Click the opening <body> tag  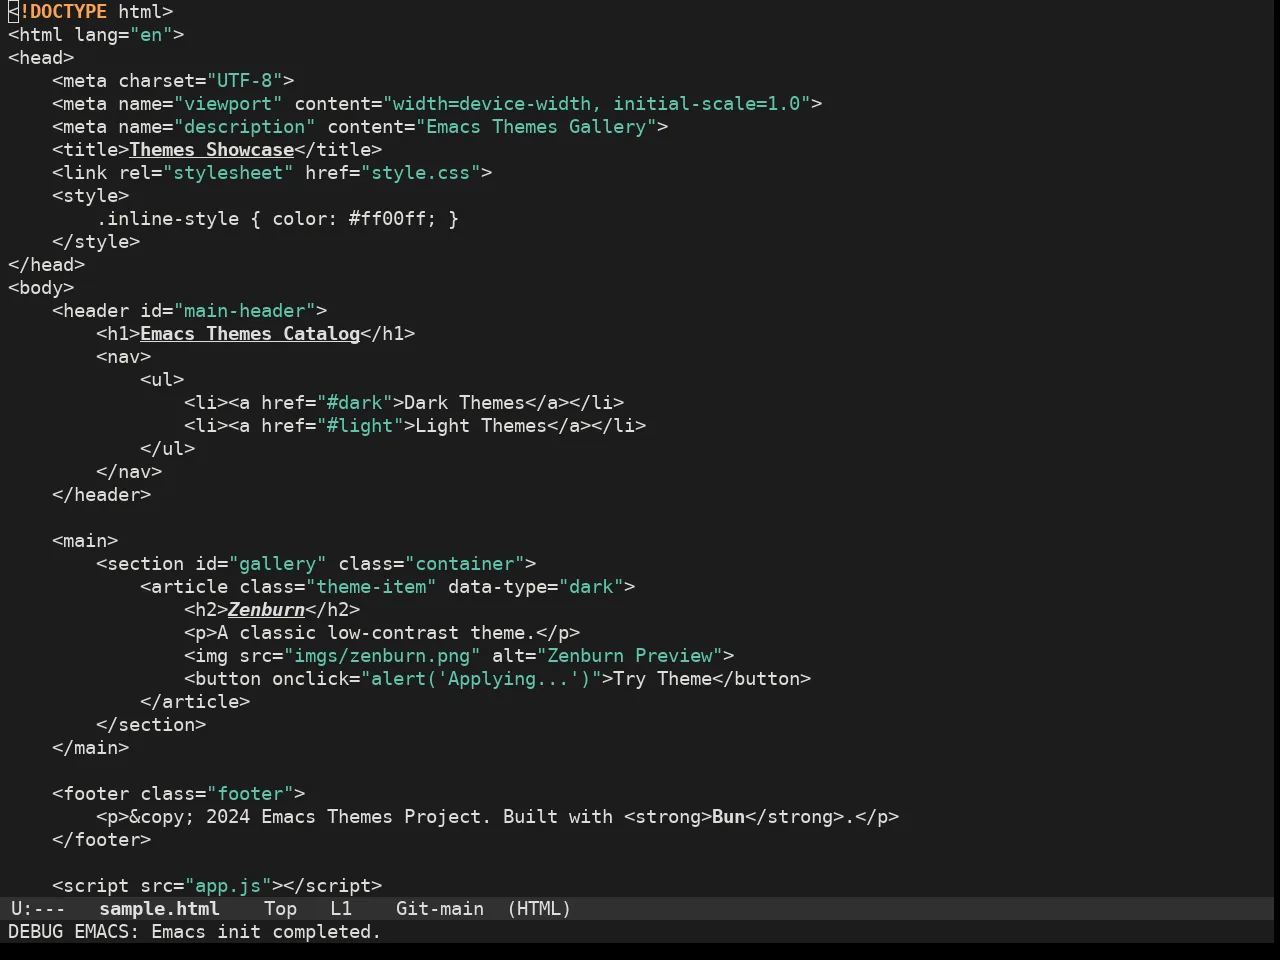[41, 288]
